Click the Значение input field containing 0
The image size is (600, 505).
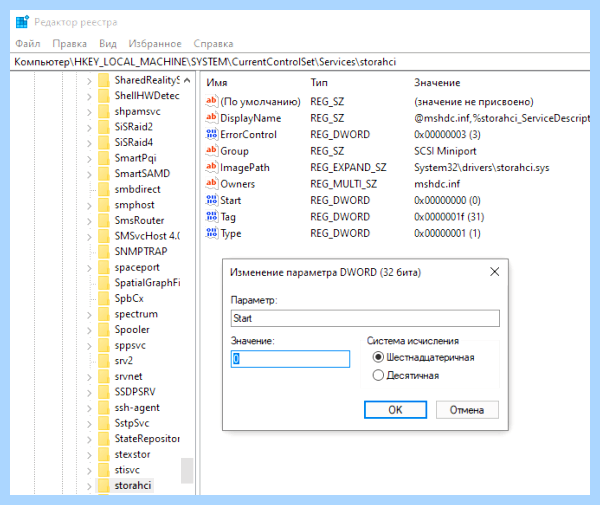click(290, 359)
